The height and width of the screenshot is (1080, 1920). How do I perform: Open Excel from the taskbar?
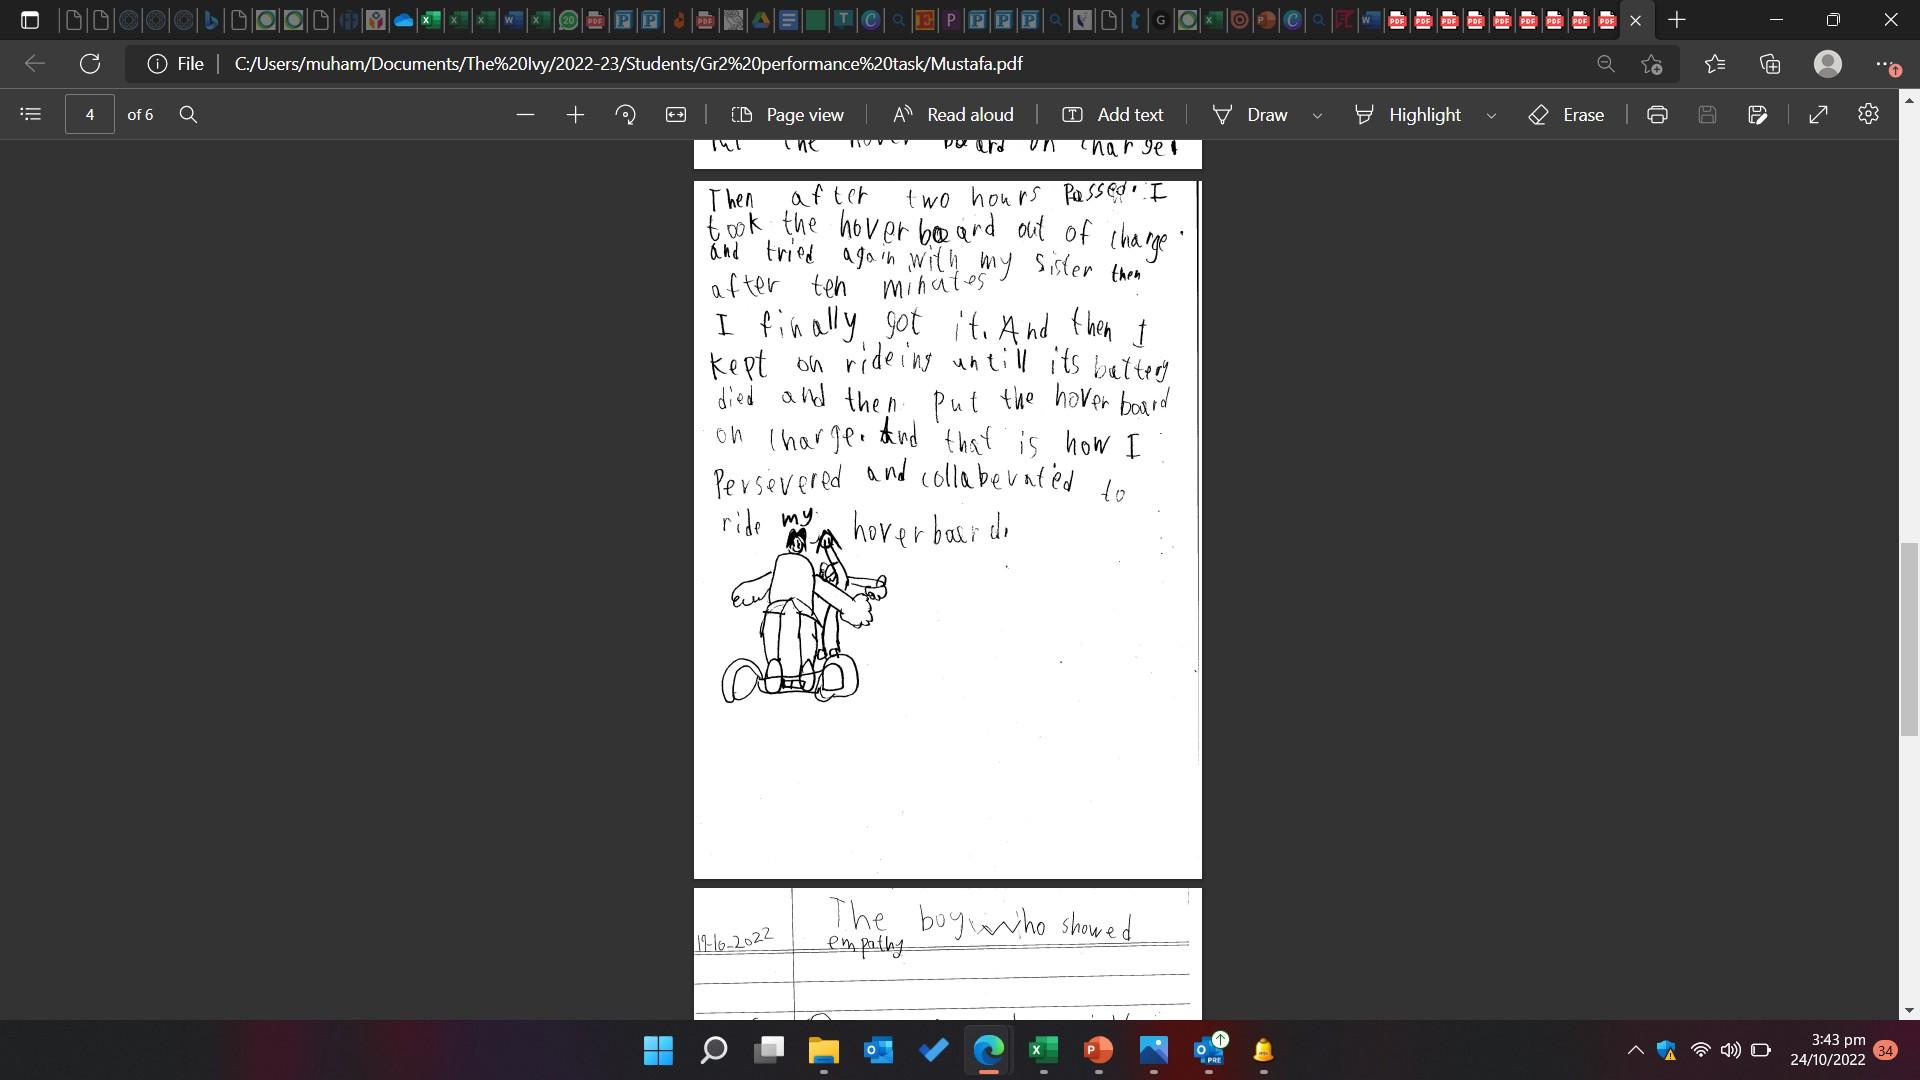pos(1043,1050)
